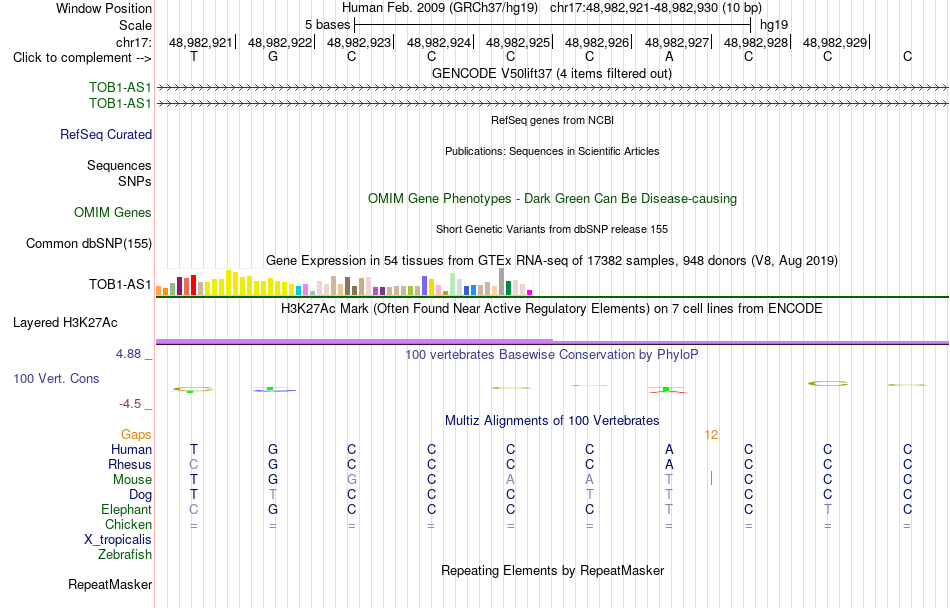Click the TOB1-AS1 GTEx expression label
The width and height of the screenshot is (950, 608).
point(120,284)
